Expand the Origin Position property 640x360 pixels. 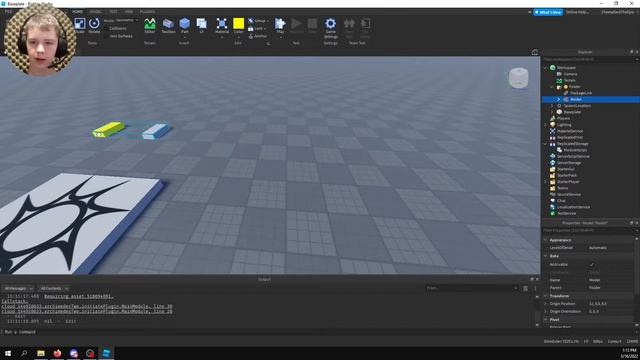[546, 304]
